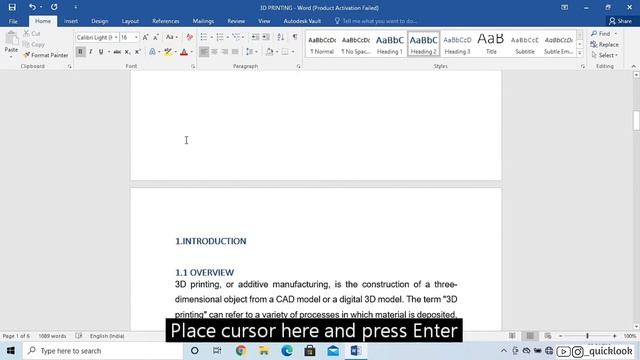Screen dimensions: 640x360
Task: Apply Subtitle style
Action: (525, 44)
